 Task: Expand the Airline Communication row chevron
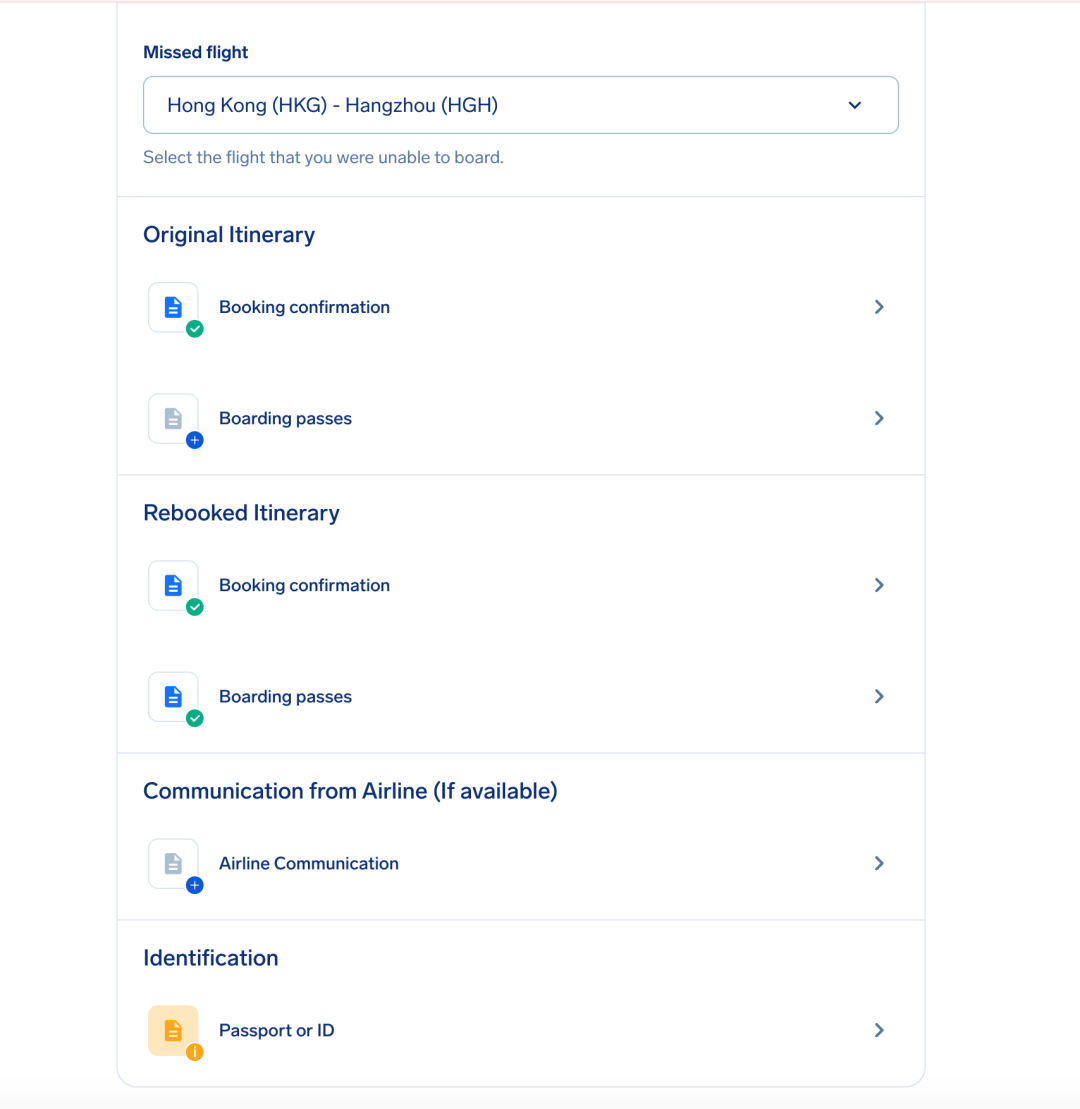[x=879, y=863]
